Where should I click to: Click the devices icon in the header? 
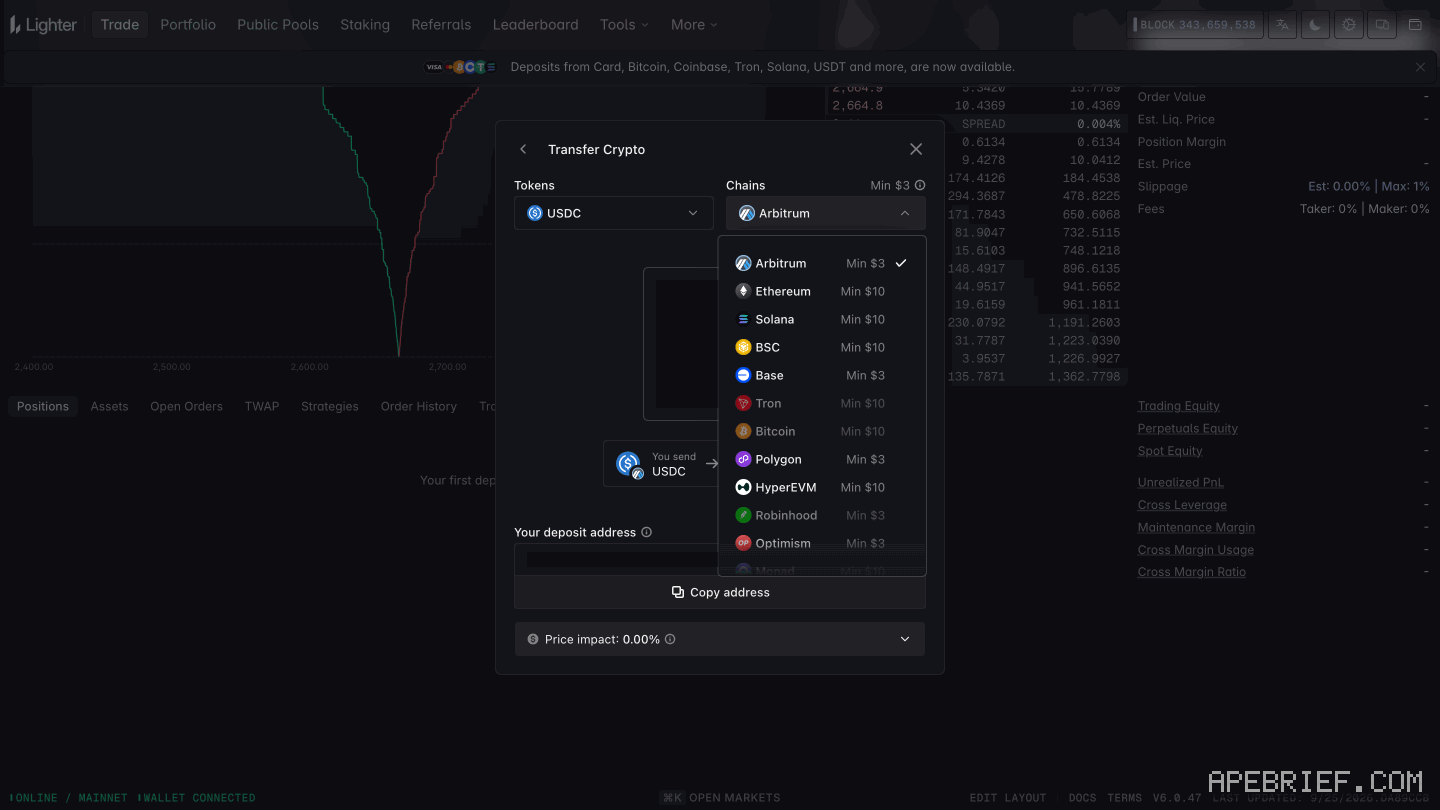[1382, 25]
